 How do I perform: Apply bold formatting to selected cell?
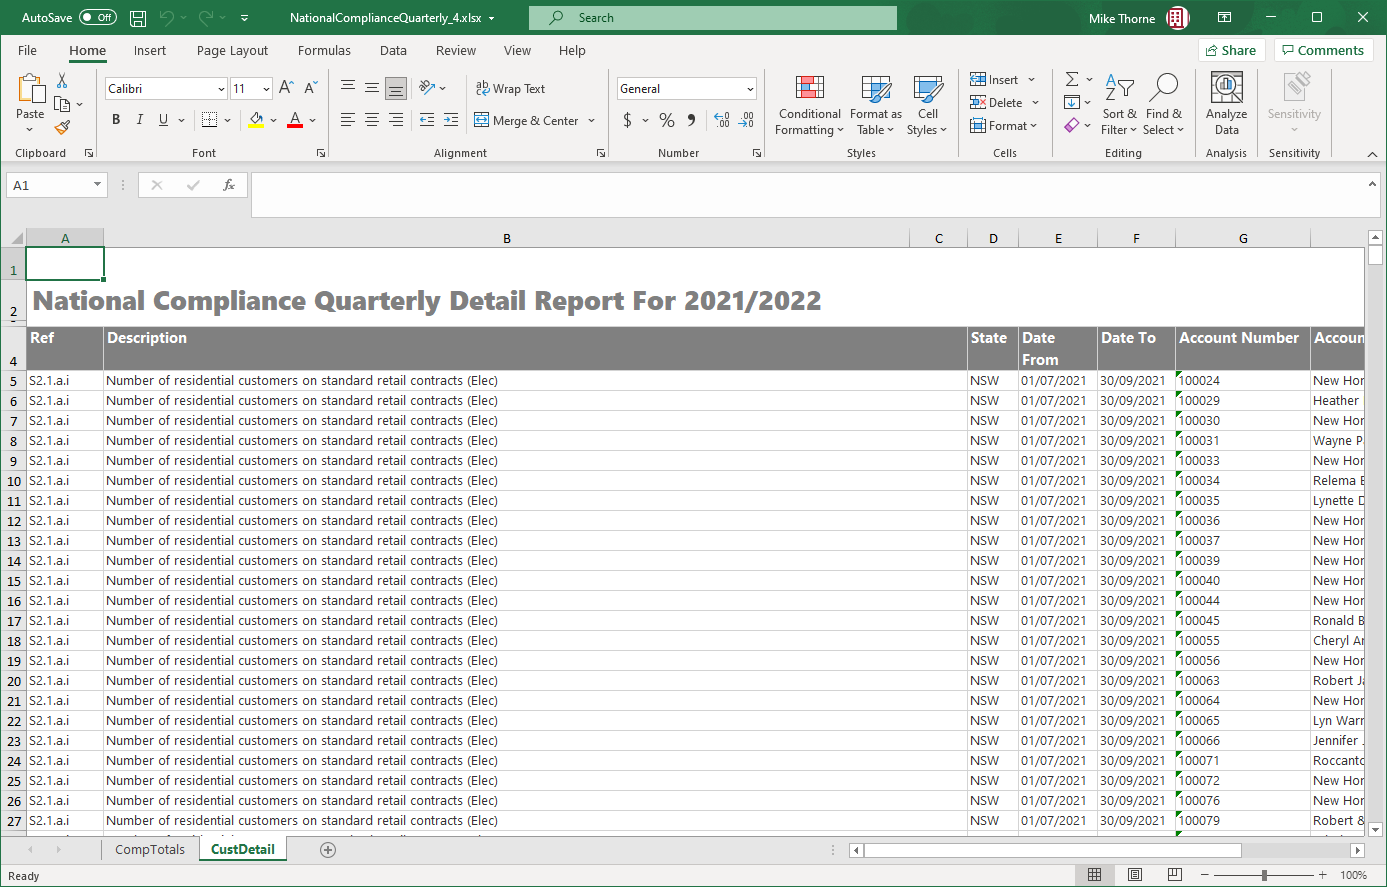click(115, 119)
